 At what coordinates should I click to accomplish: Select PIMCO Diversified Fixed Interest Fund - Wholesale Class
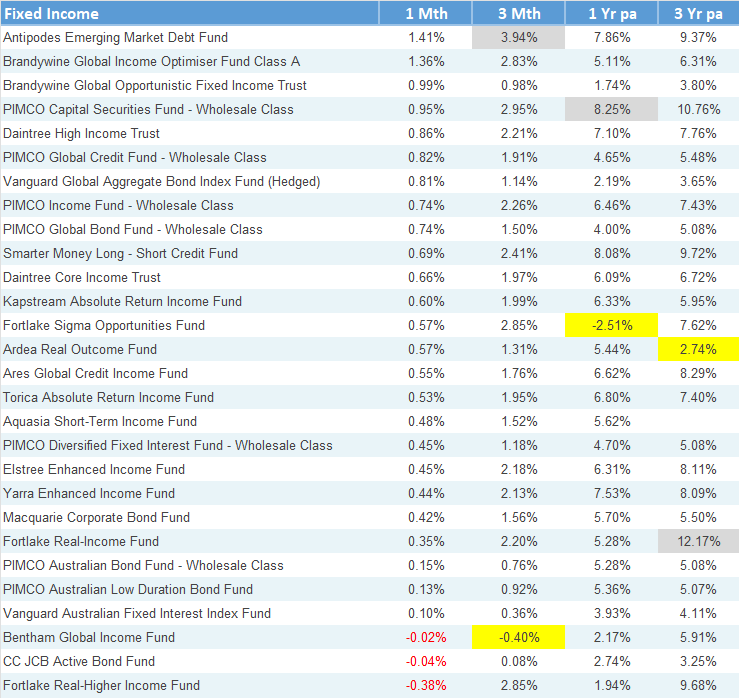coord(168,445)
